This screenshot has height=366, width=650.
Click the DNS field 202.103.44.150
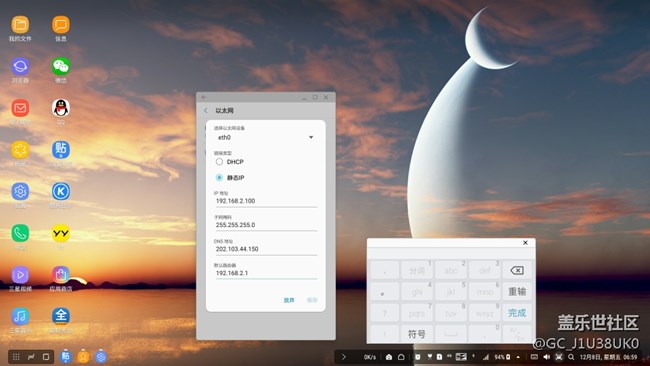coord(266,249)
